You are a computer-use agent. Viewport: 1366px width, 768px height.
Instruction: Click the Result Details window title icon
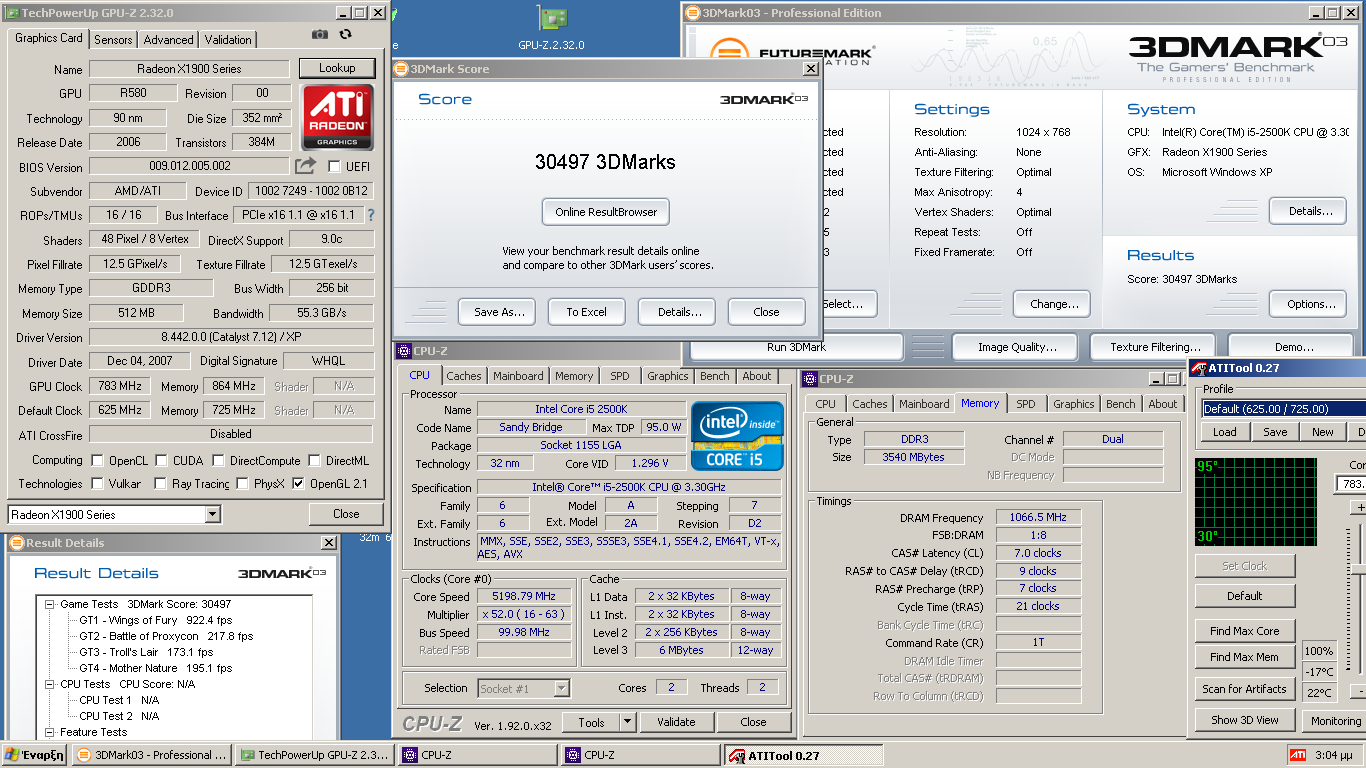16,543
